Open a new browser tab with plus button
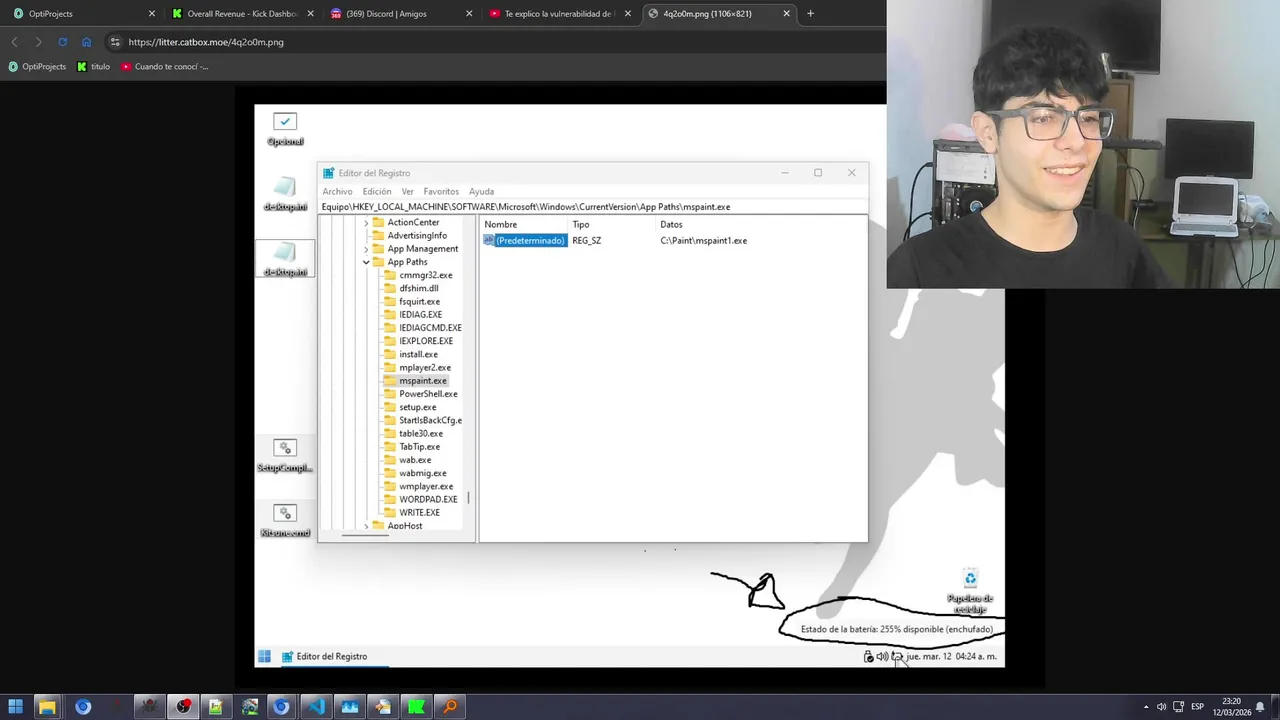1280x720 pixels. [x=810, y=14]
